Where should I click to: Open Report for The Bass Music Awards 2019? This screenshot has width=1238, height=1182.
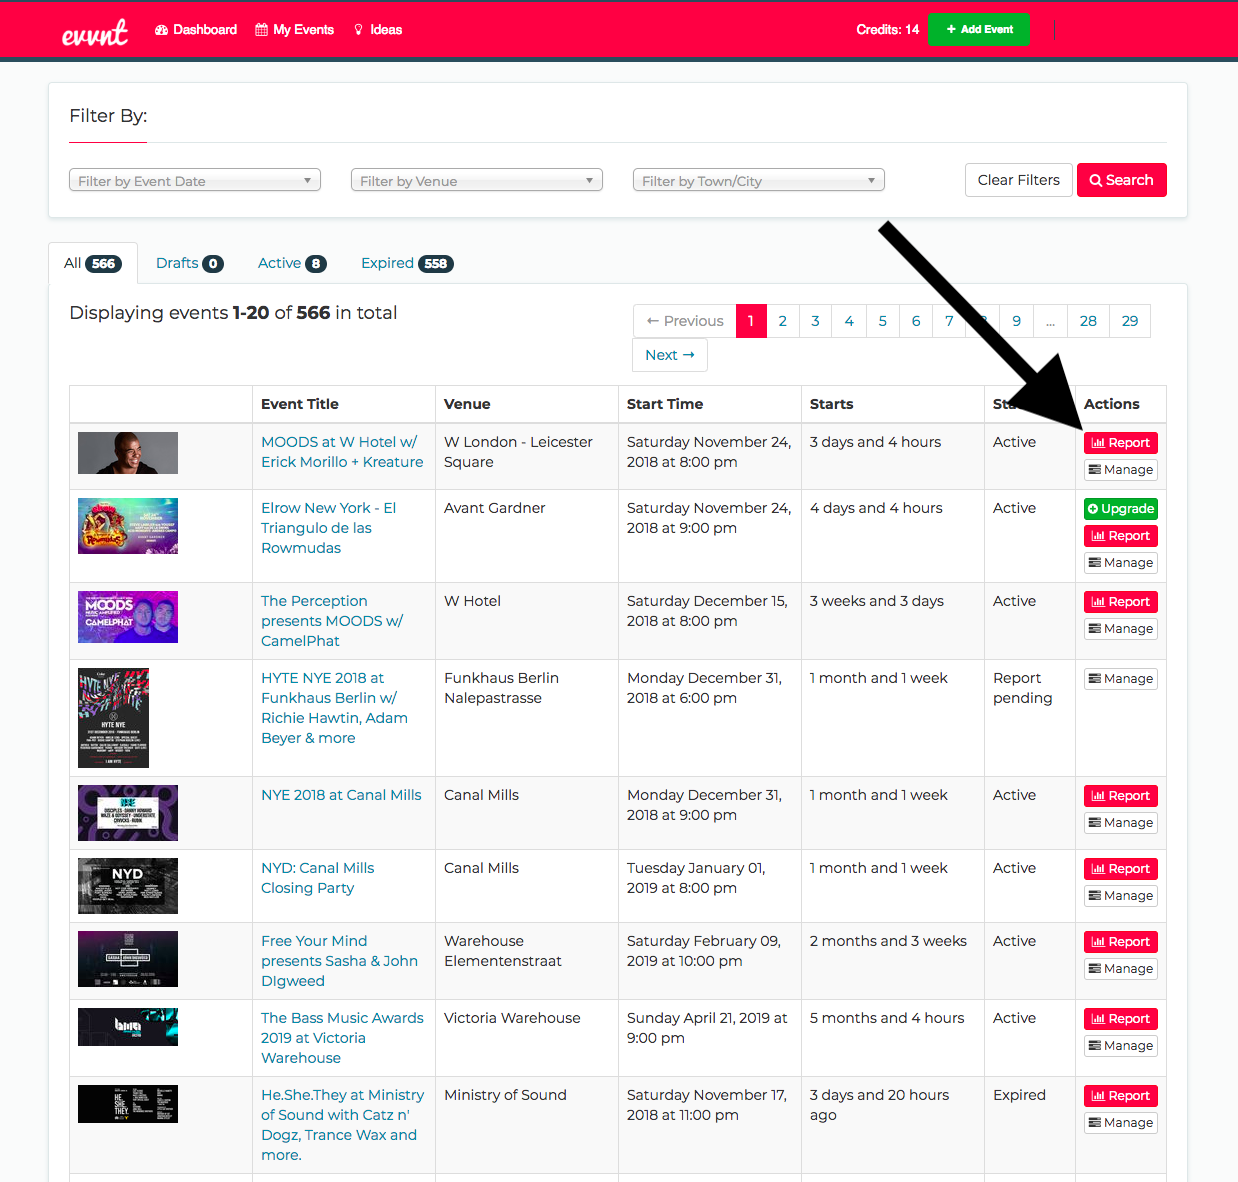pyautogui.click(x=1121, y=1019)
